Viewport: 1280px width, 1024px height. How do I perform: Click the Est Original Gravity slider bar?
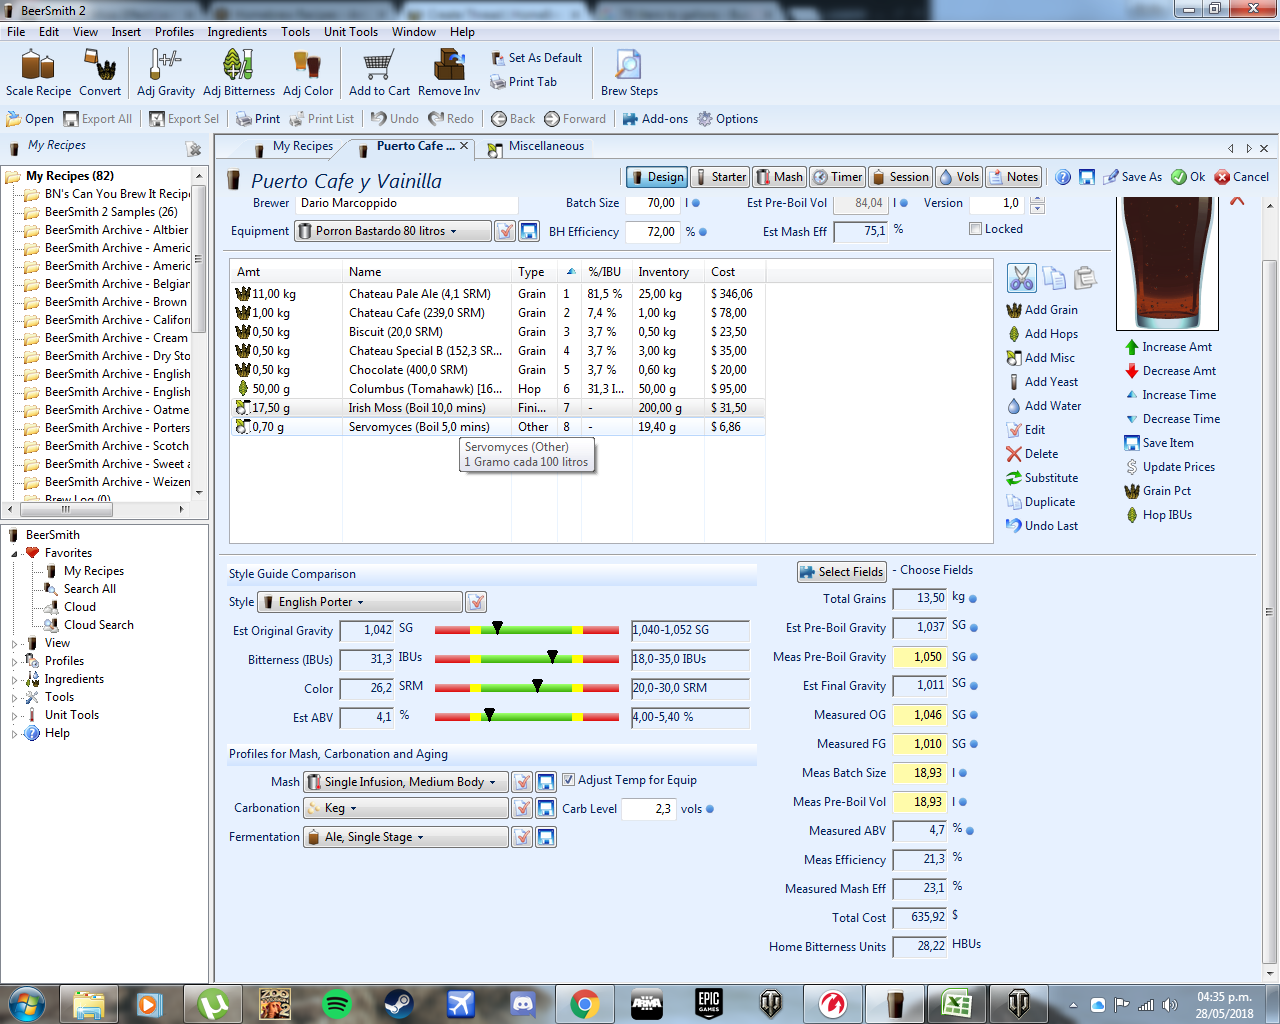[527, 630]
